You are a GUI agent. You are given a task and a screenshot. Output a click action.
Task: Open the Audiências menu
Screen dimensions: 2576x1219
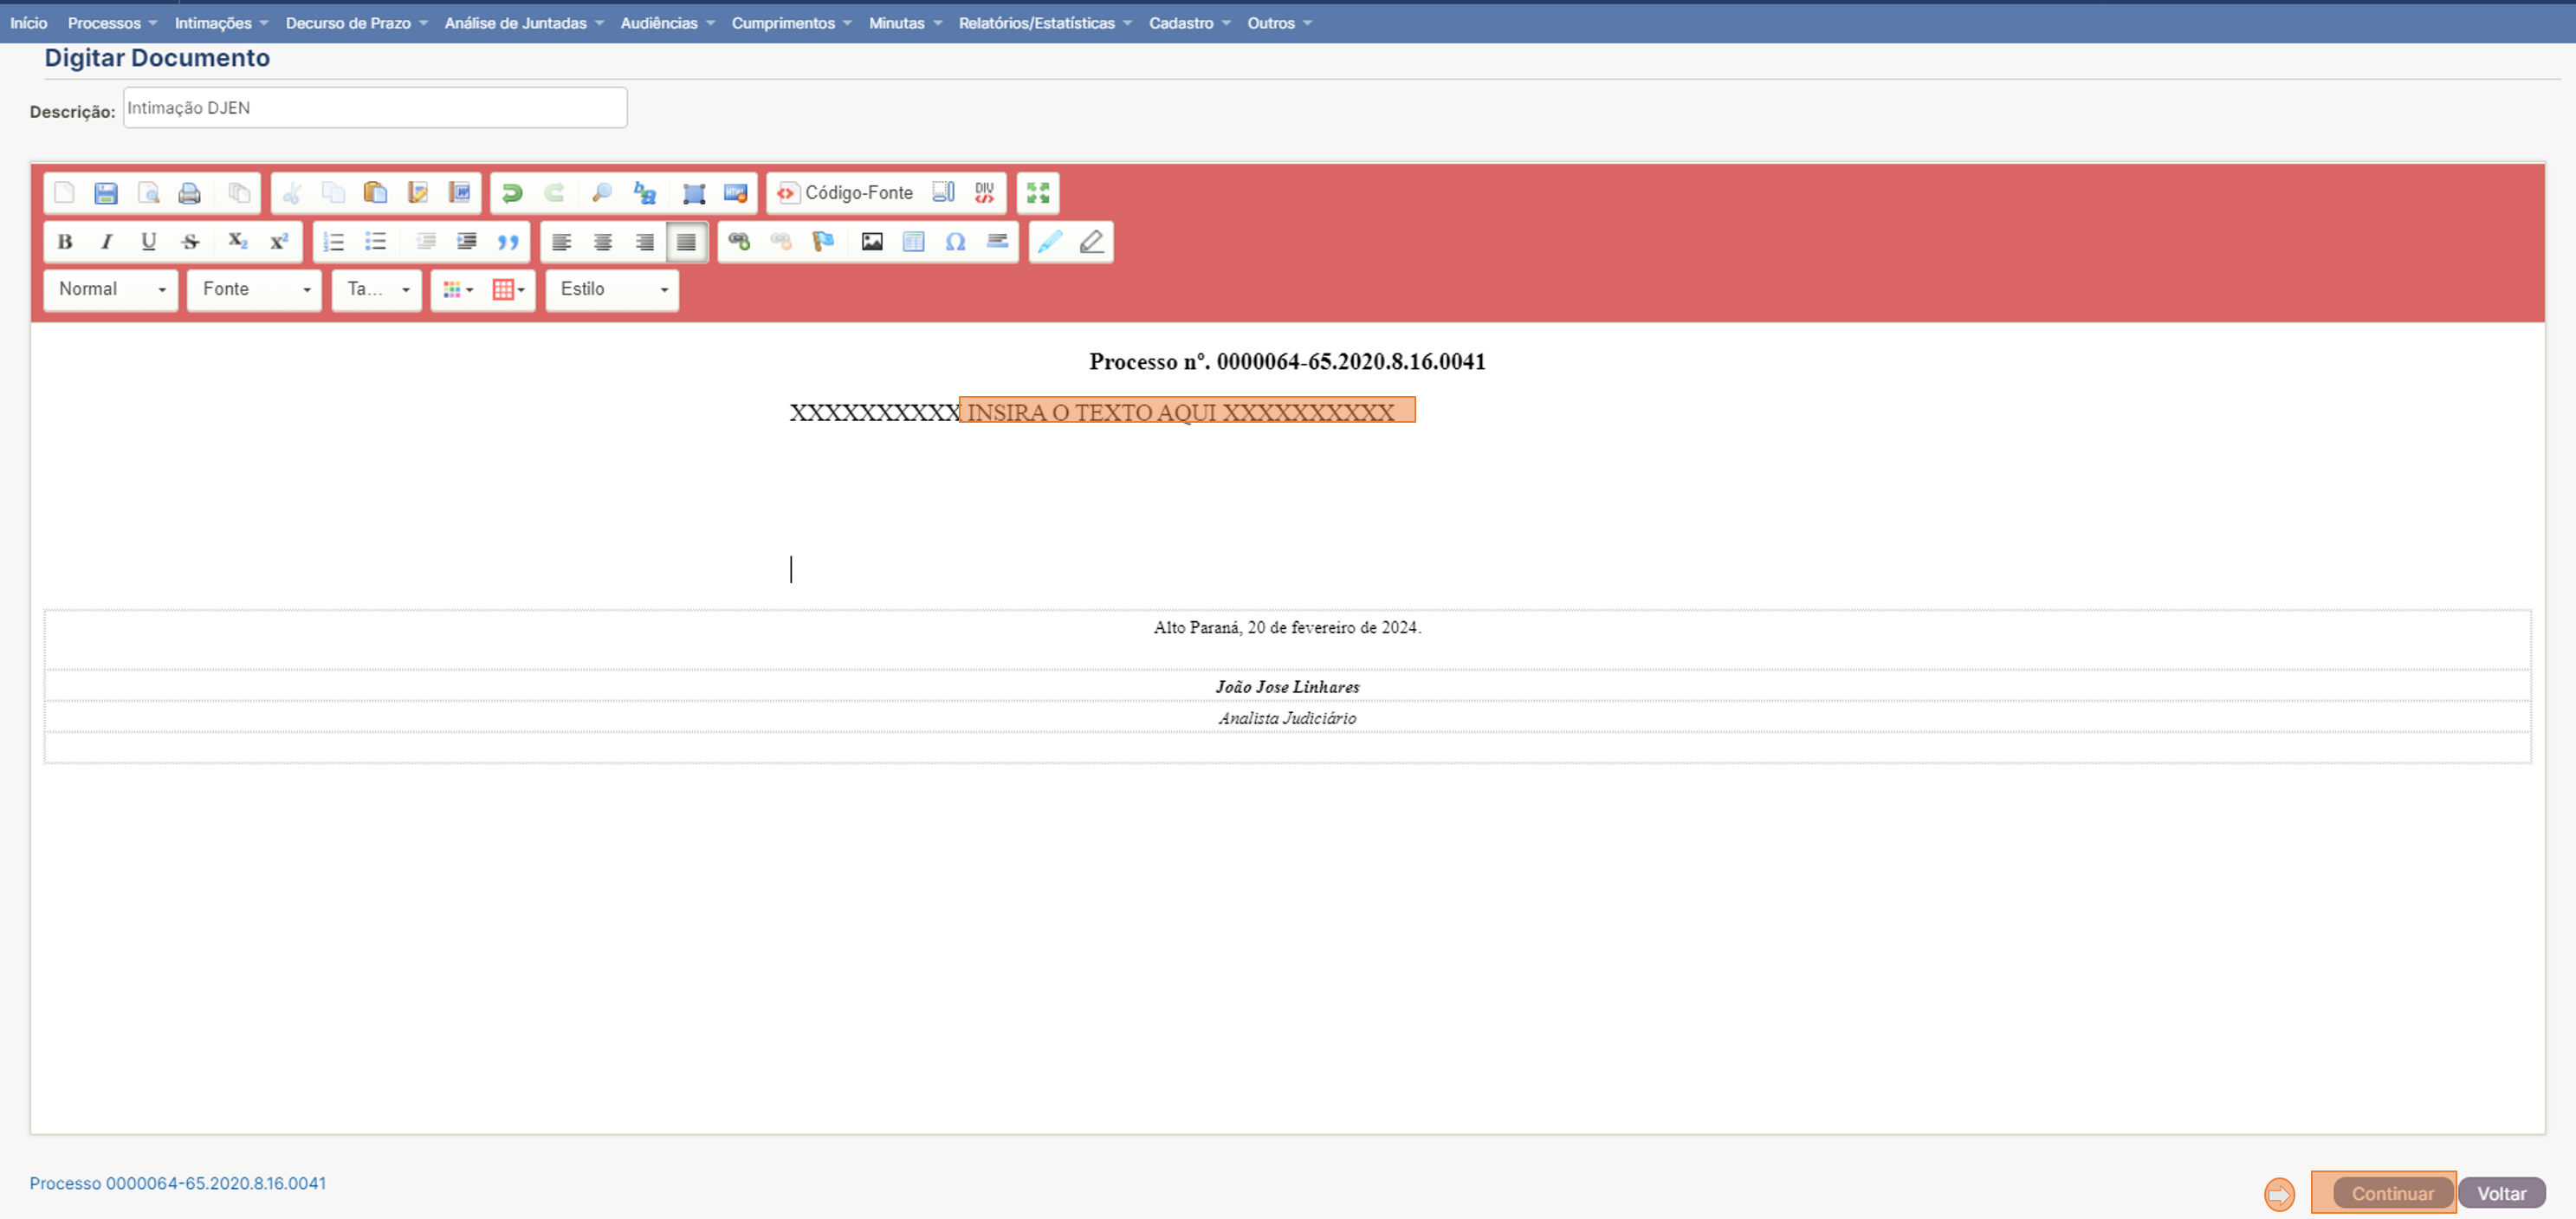(x=667, y=23)
